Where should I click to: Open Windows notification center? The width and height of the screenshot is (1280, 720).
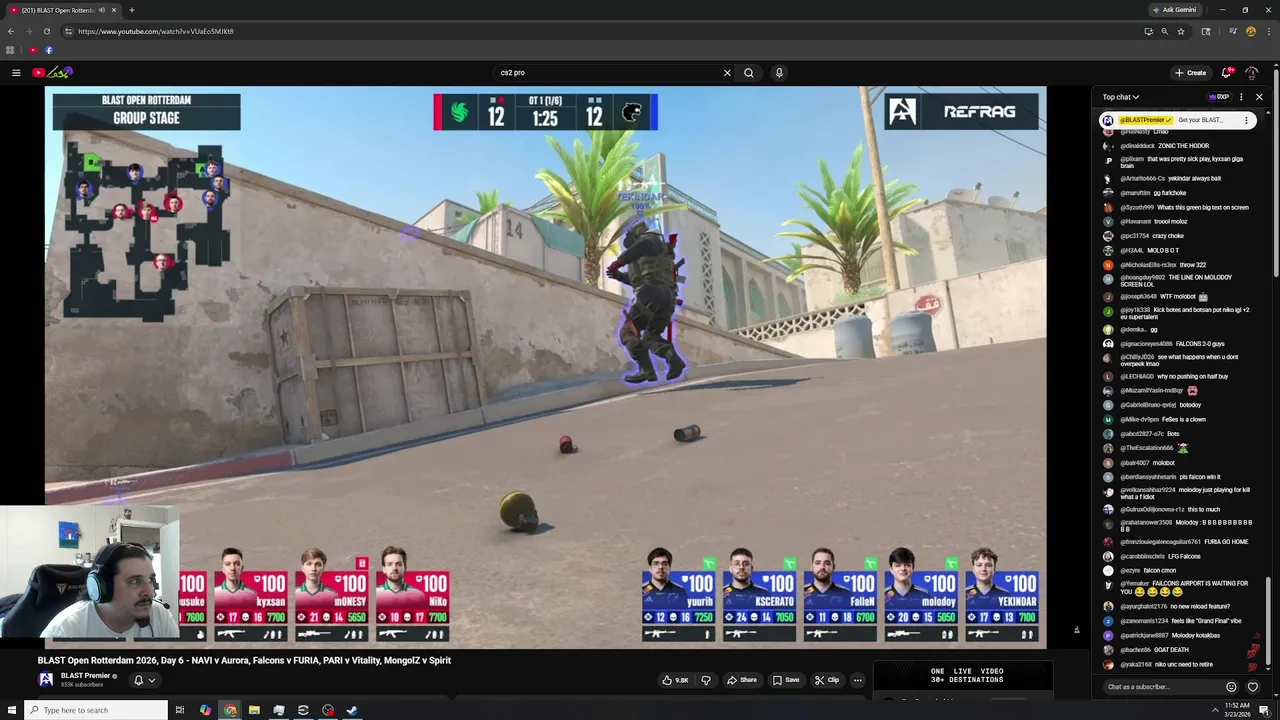pos(1264,710)
